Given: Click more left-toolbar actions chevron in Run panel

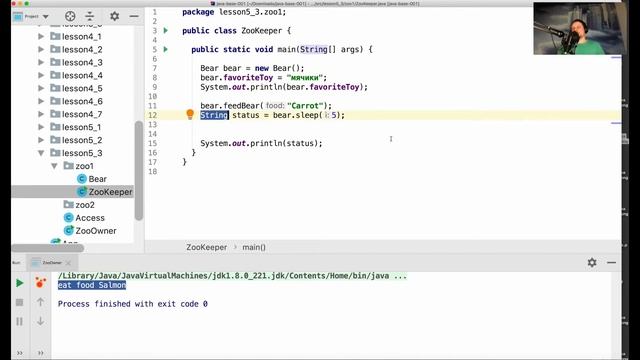Looking at the screenshot, I should [20, 353].
